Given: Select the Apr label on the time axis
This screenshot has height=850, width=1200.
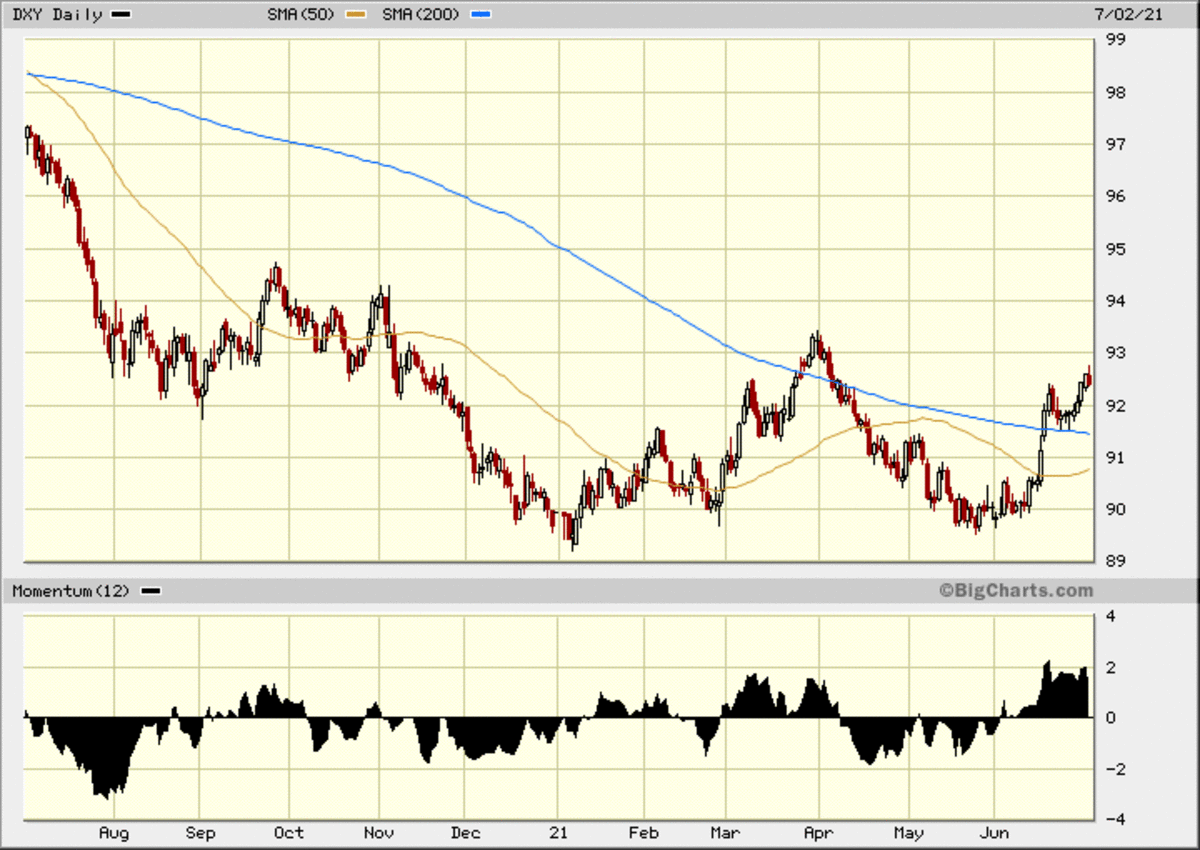Looking at the screenshot, I should pyautogui.click(x=819, y=833).
